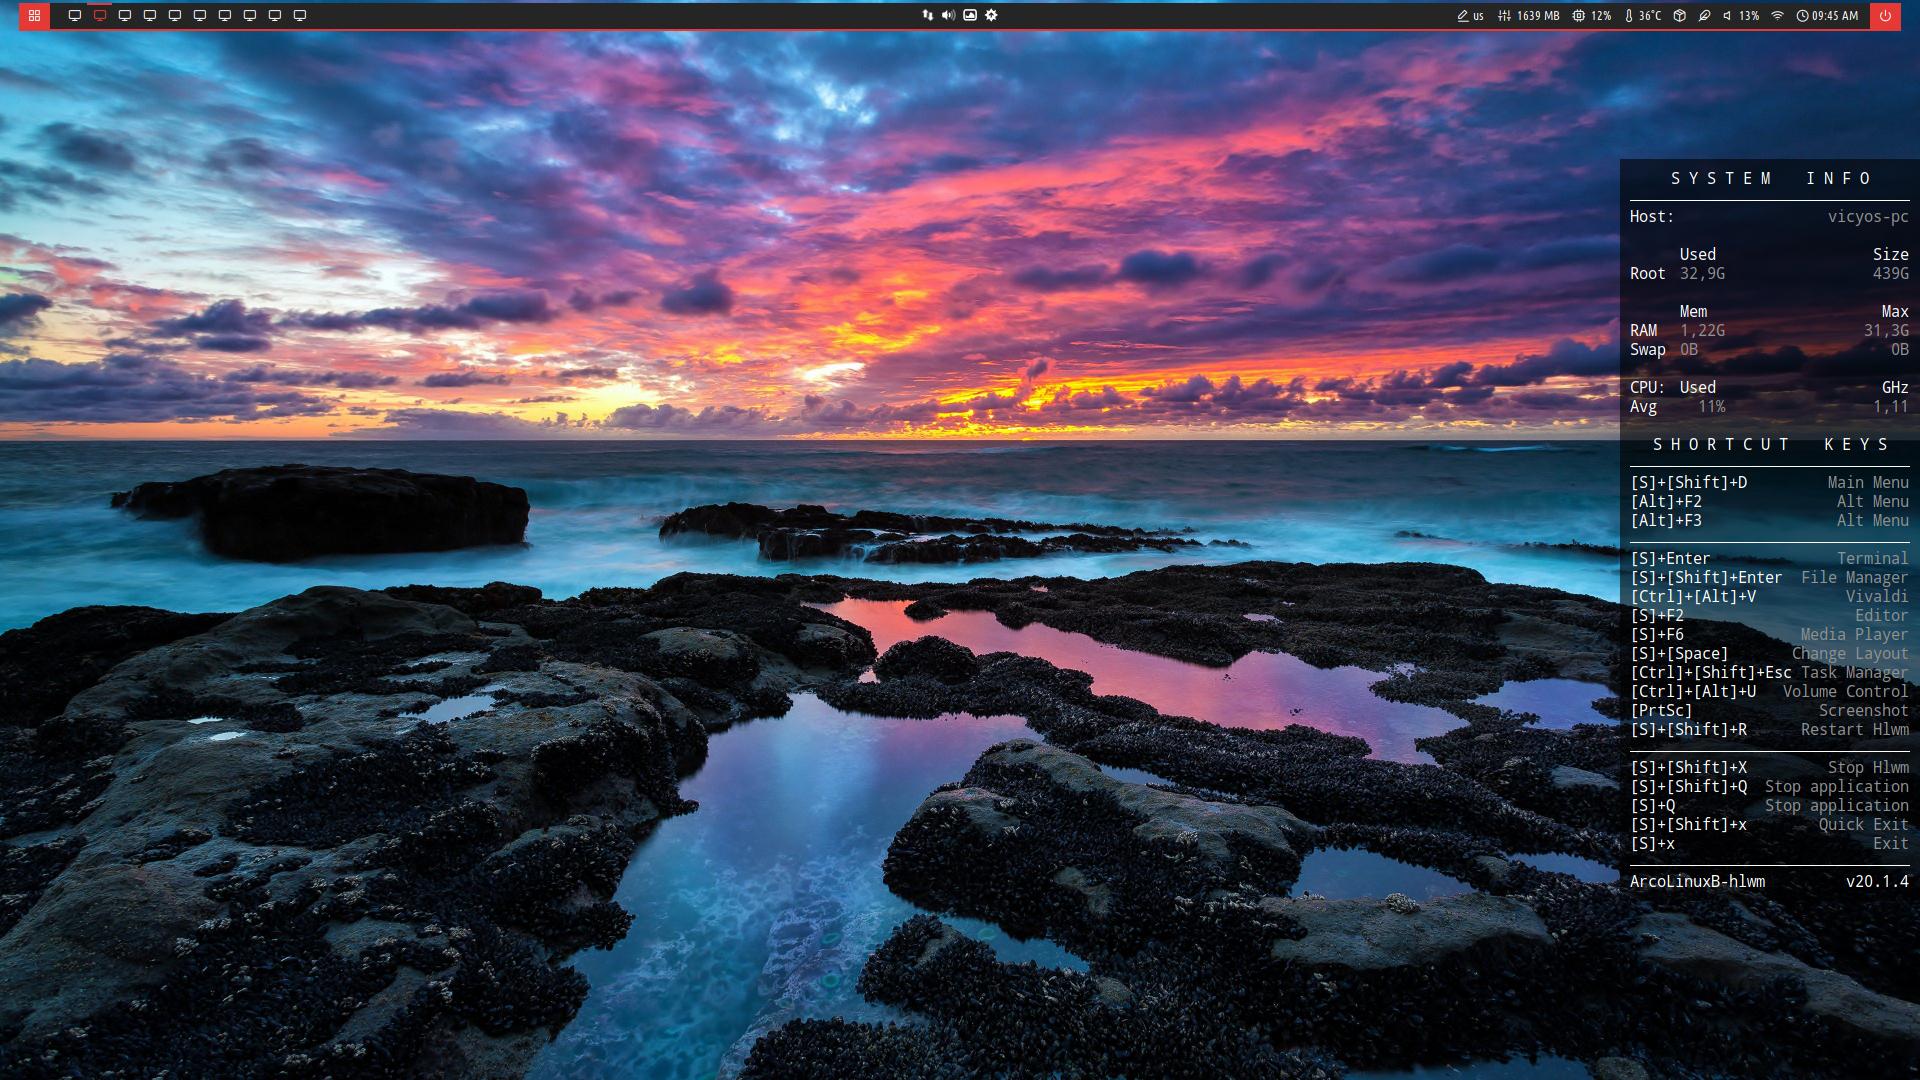1920x1080 pixels.
Task: Click the '[S]+Enter' Terminal line
Action: tap(1769, 558)
